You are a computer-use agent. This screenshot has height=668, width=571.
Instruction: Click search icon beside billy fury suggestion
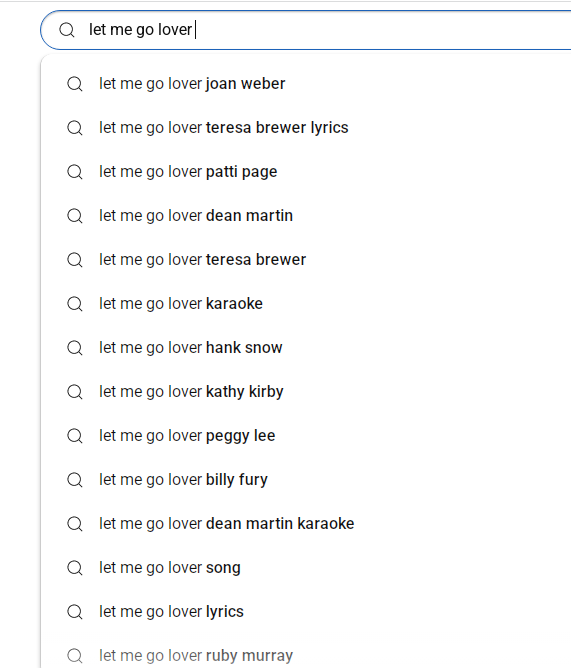point(75,480)
